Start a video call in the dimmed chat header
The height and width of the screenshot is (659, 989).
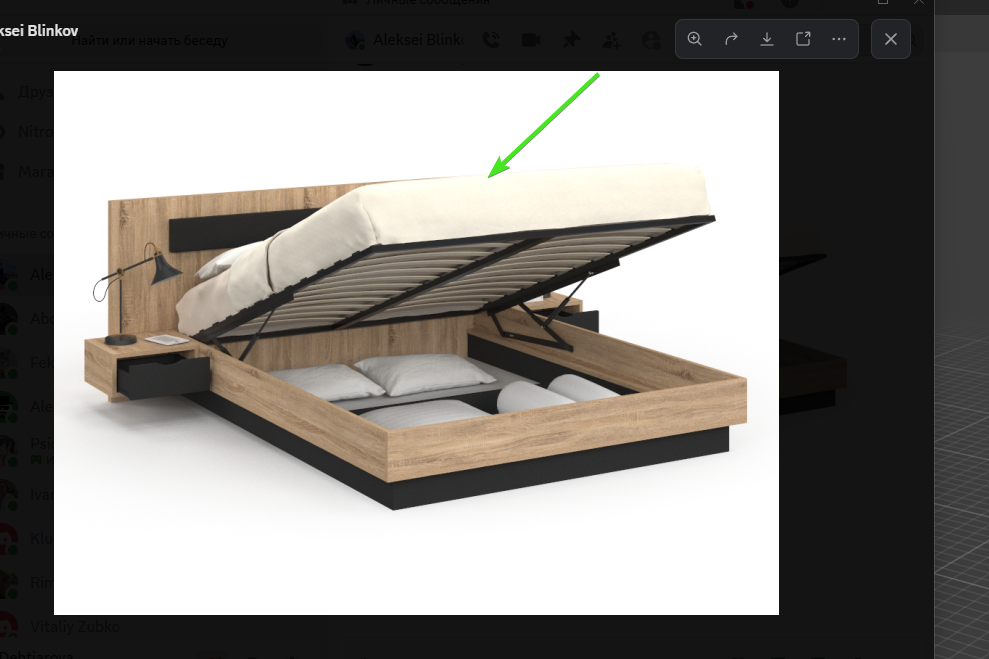point(531,40)
